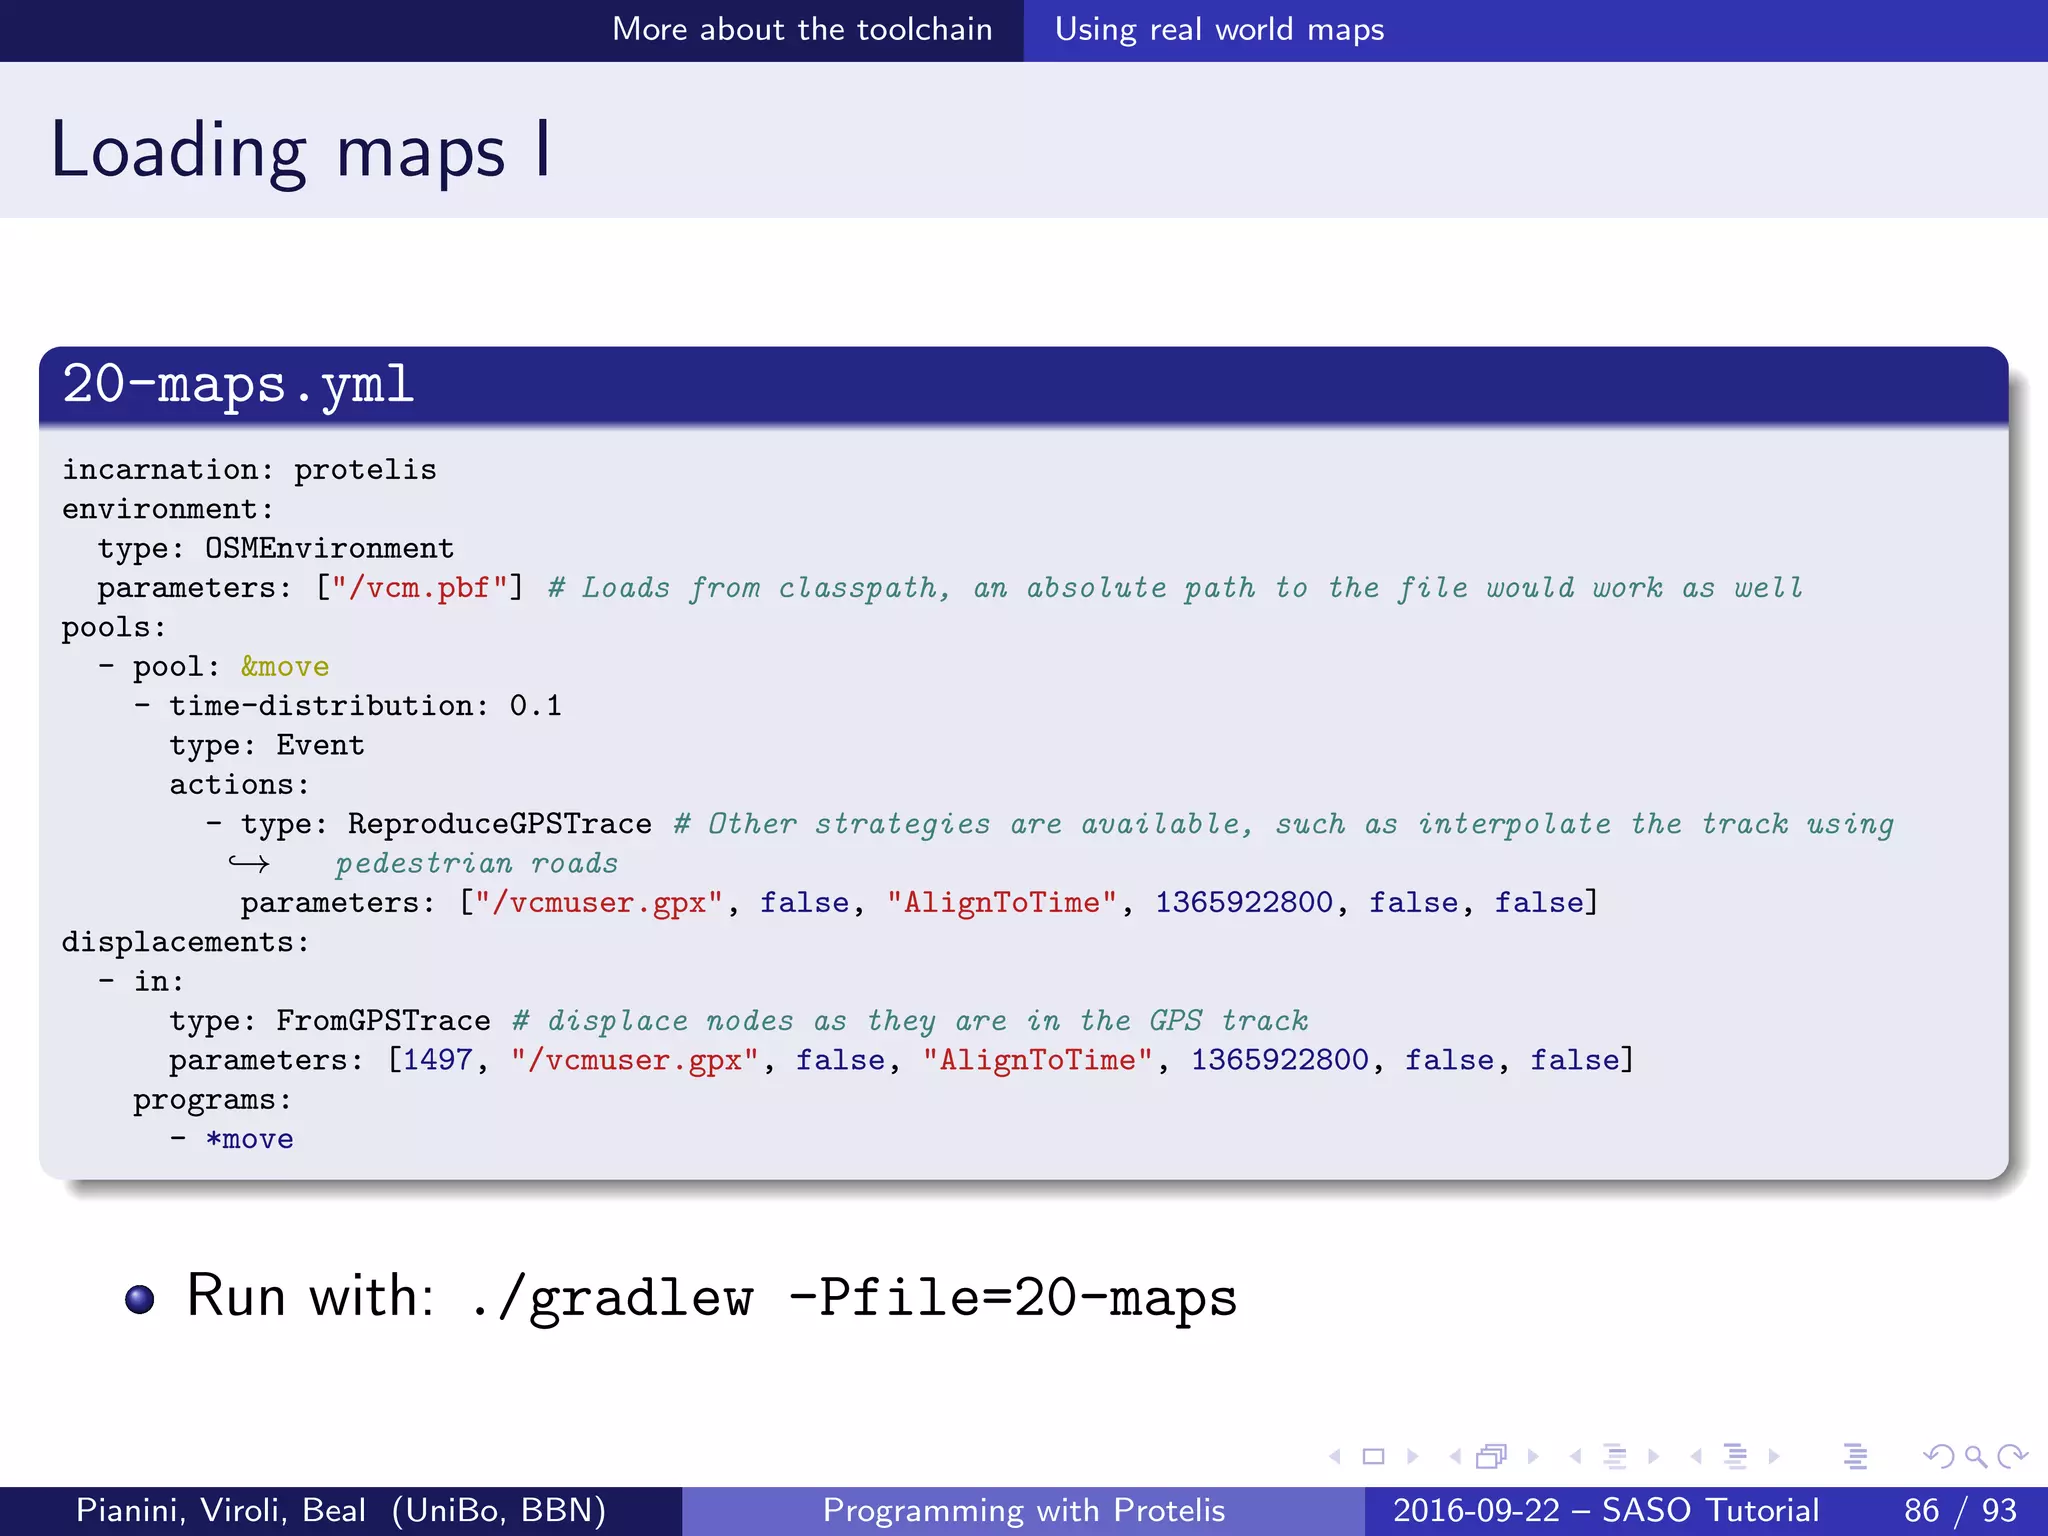Go to the previous subsection arrow
Viewport: 2048px width, 1536px height.
tap(1575, 1457)
